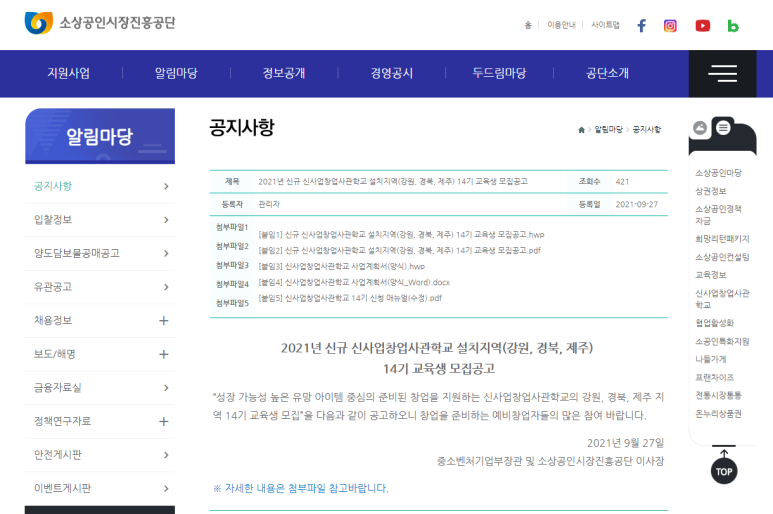Open 협업활성화 quick link

click(x=714, y=323)
